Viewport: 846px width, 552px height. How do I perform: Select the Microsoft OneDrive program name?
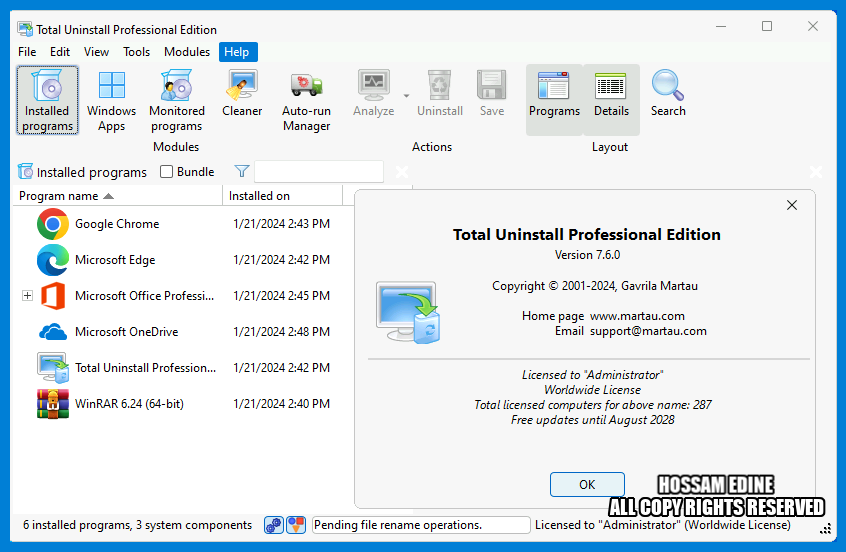(126, 331)
